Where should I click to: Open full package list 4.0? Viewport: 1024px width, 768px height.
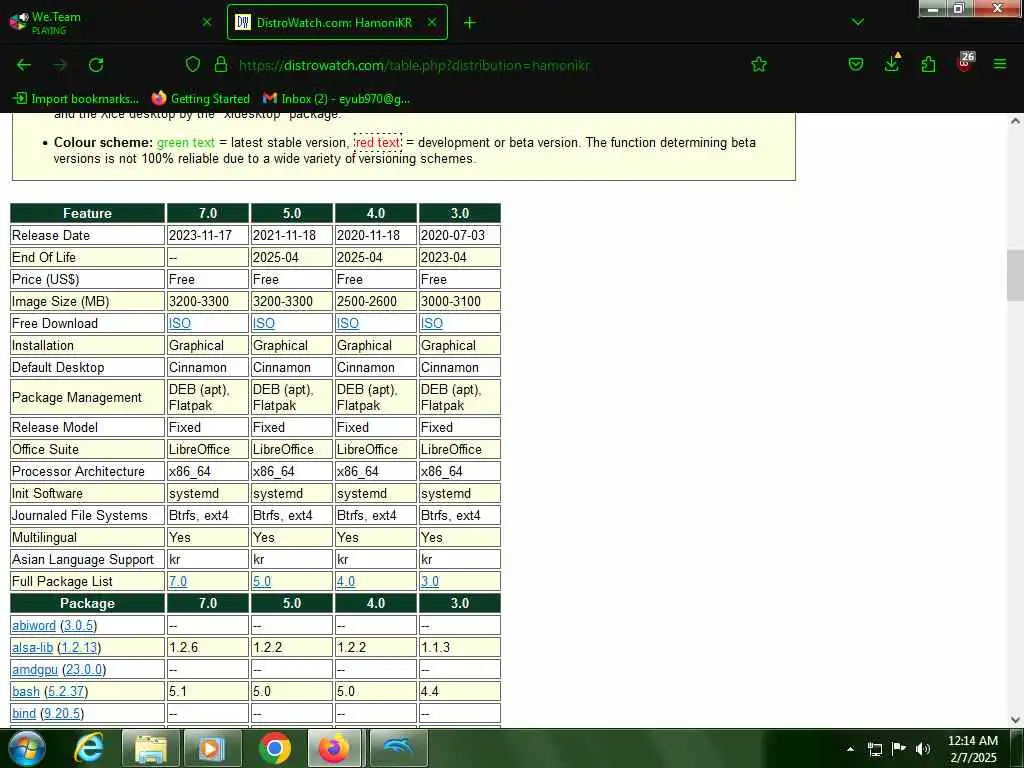[346, 581]
